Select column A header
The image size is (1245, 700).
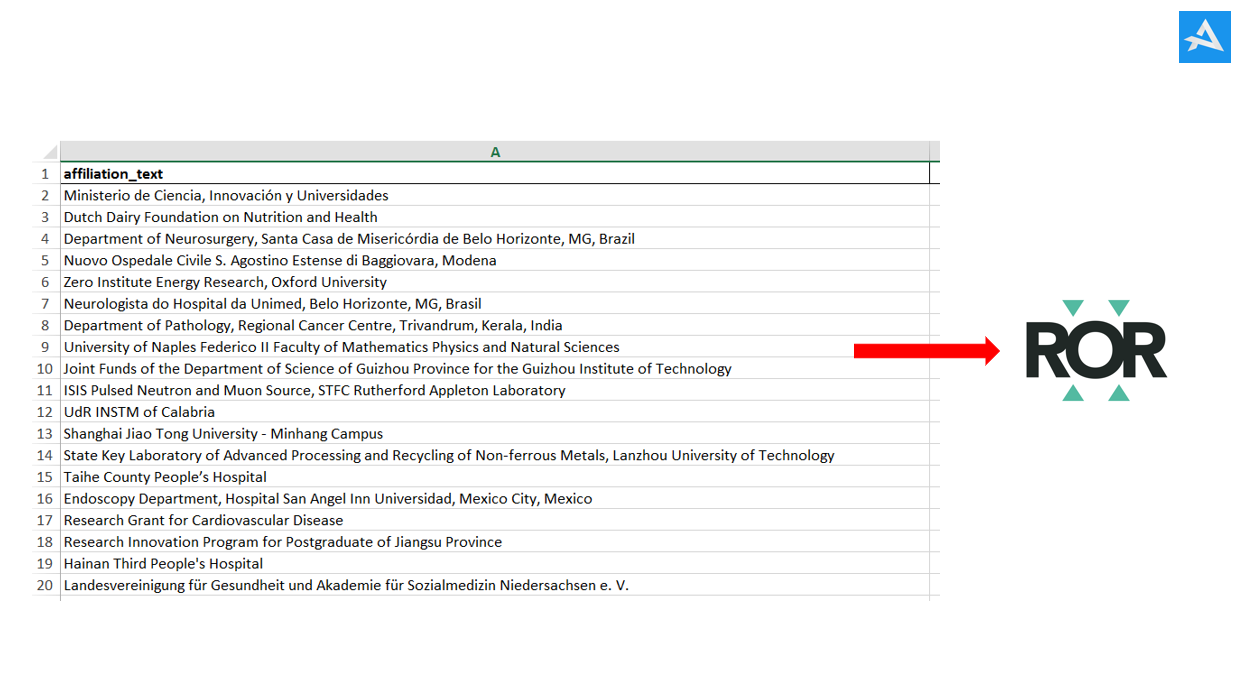coord(495,152)
